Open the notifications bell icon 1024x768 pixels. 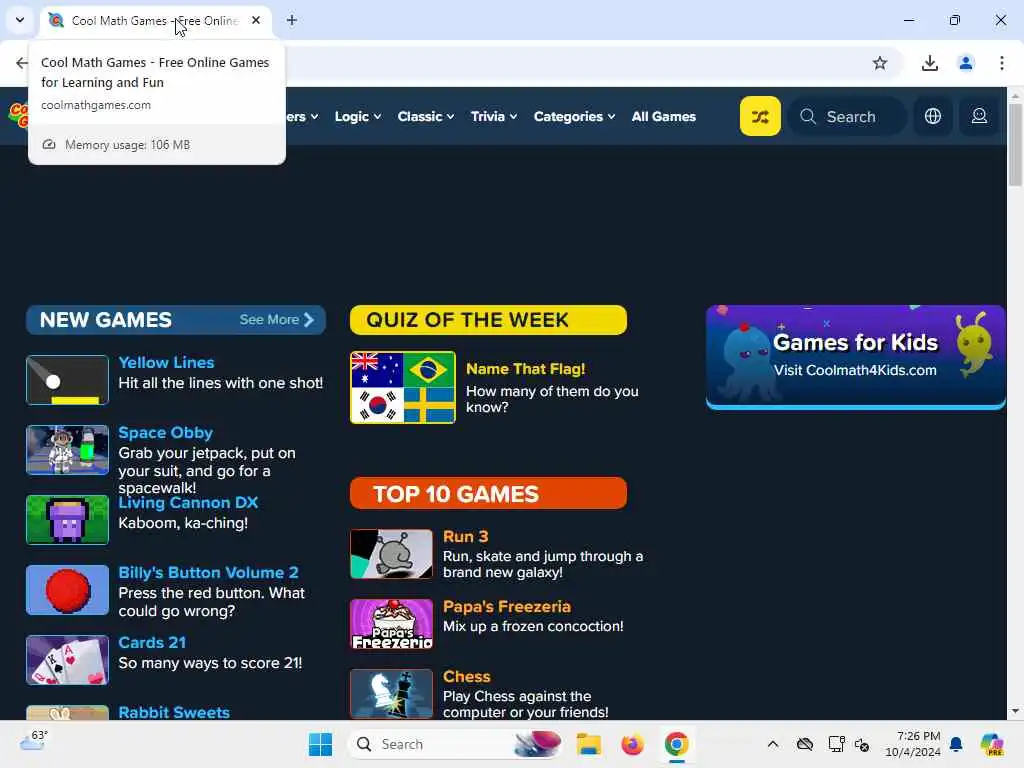956,744
